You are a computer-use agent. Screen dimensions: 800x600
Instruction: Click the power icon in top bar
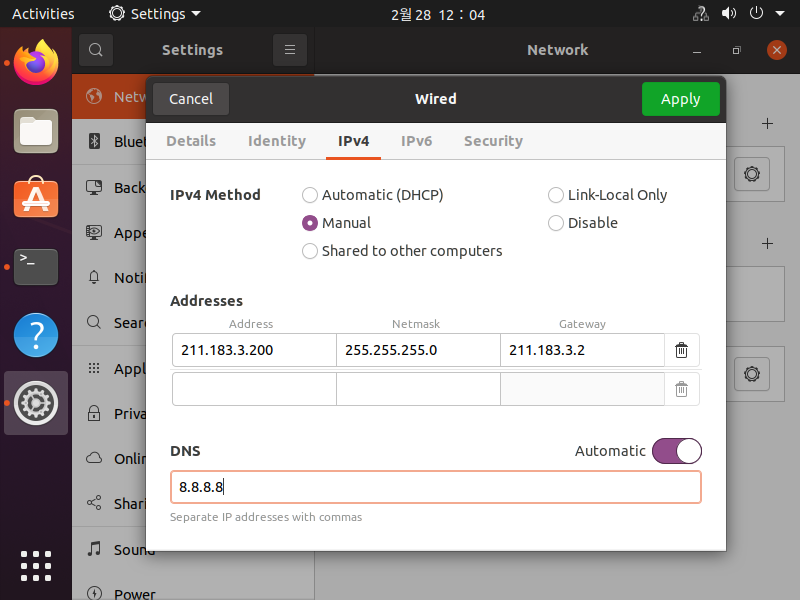[x=756, y=14]
